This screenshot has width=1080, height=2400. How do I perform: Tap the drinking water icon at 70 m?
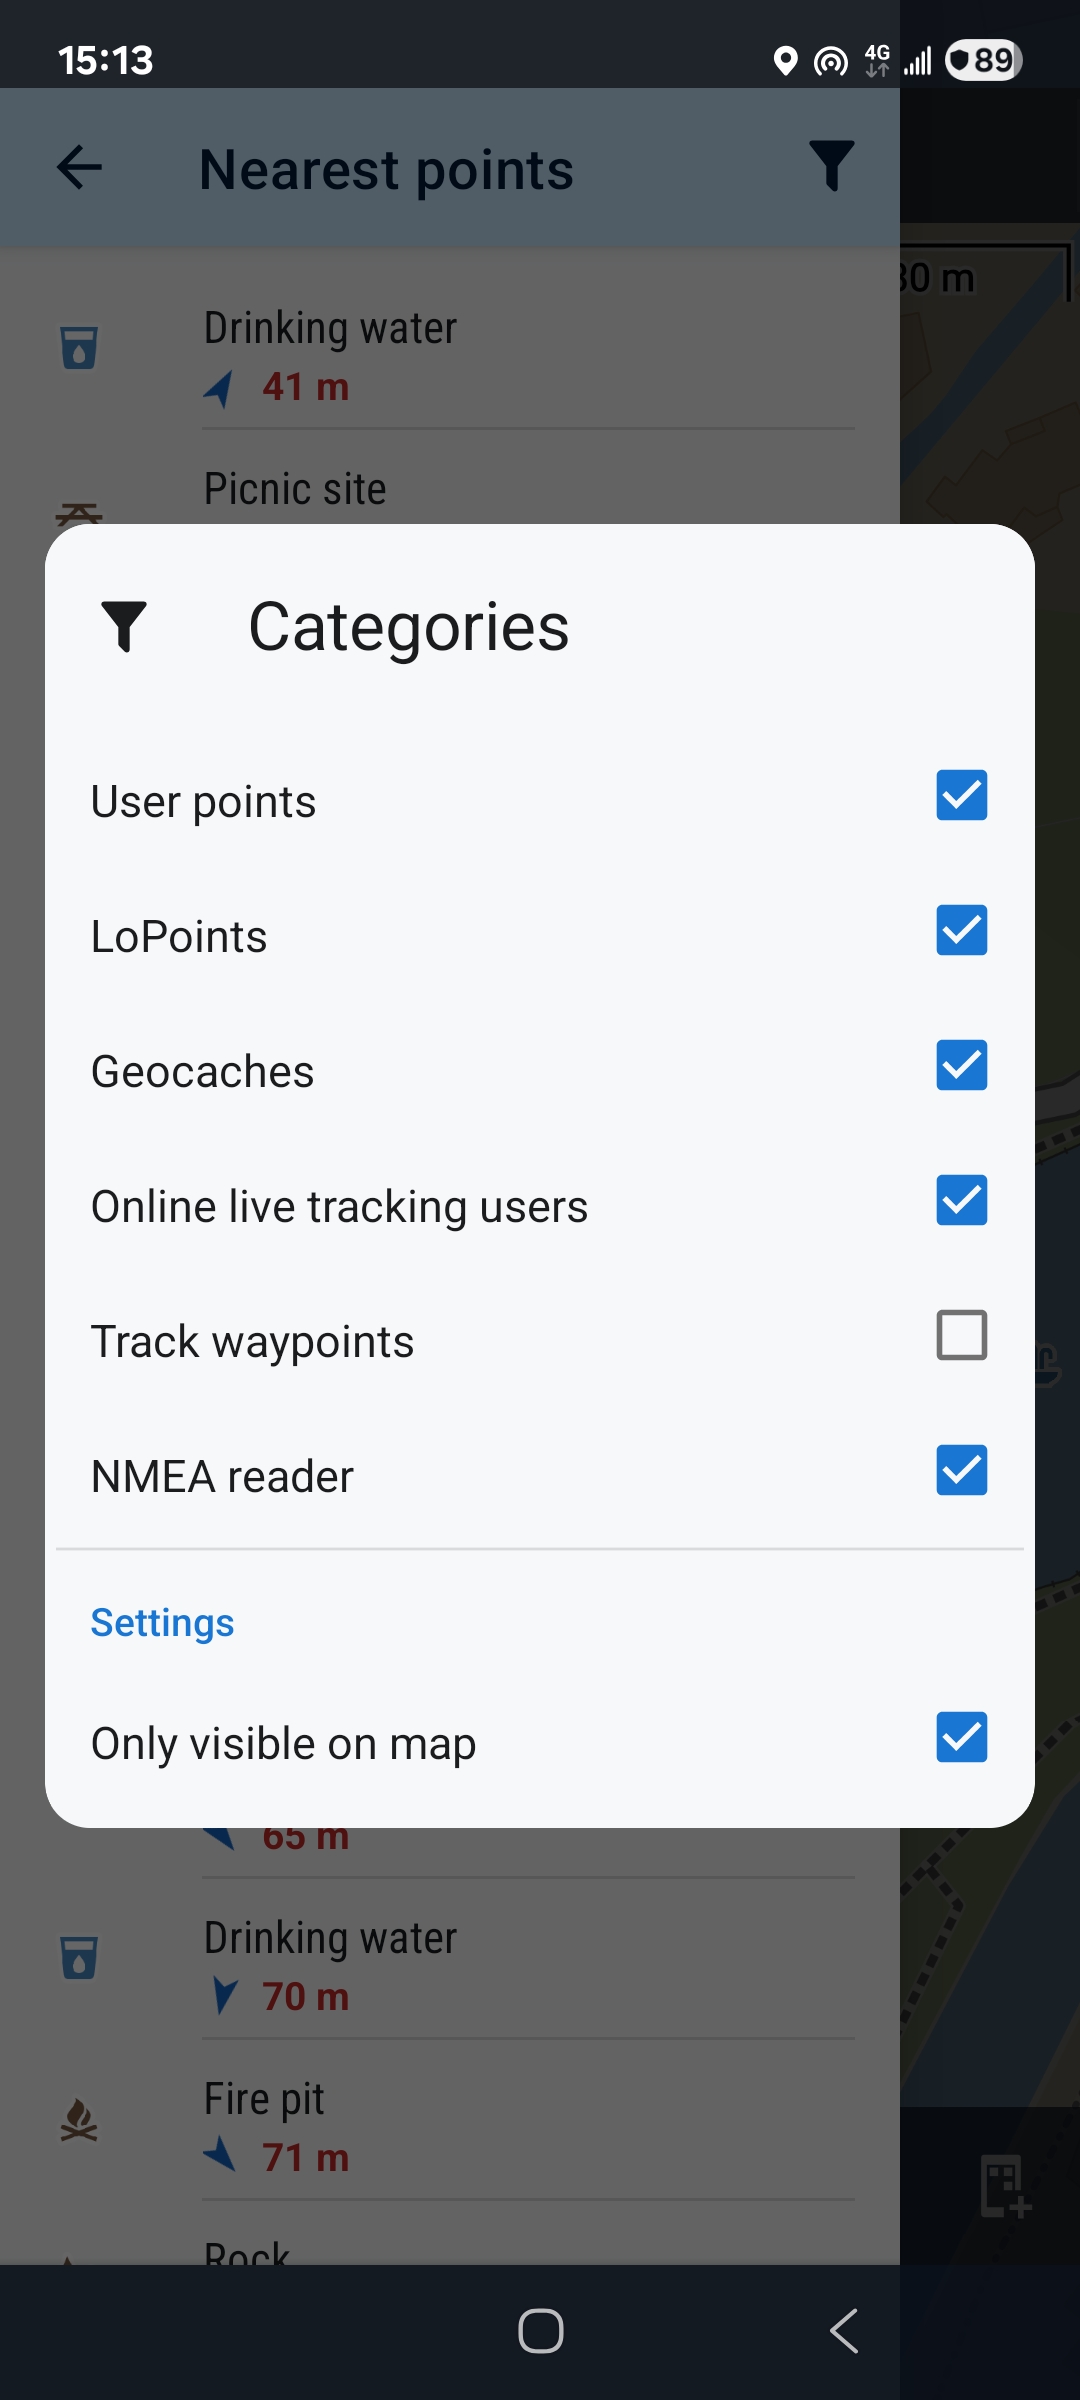tap(79, 1958)
